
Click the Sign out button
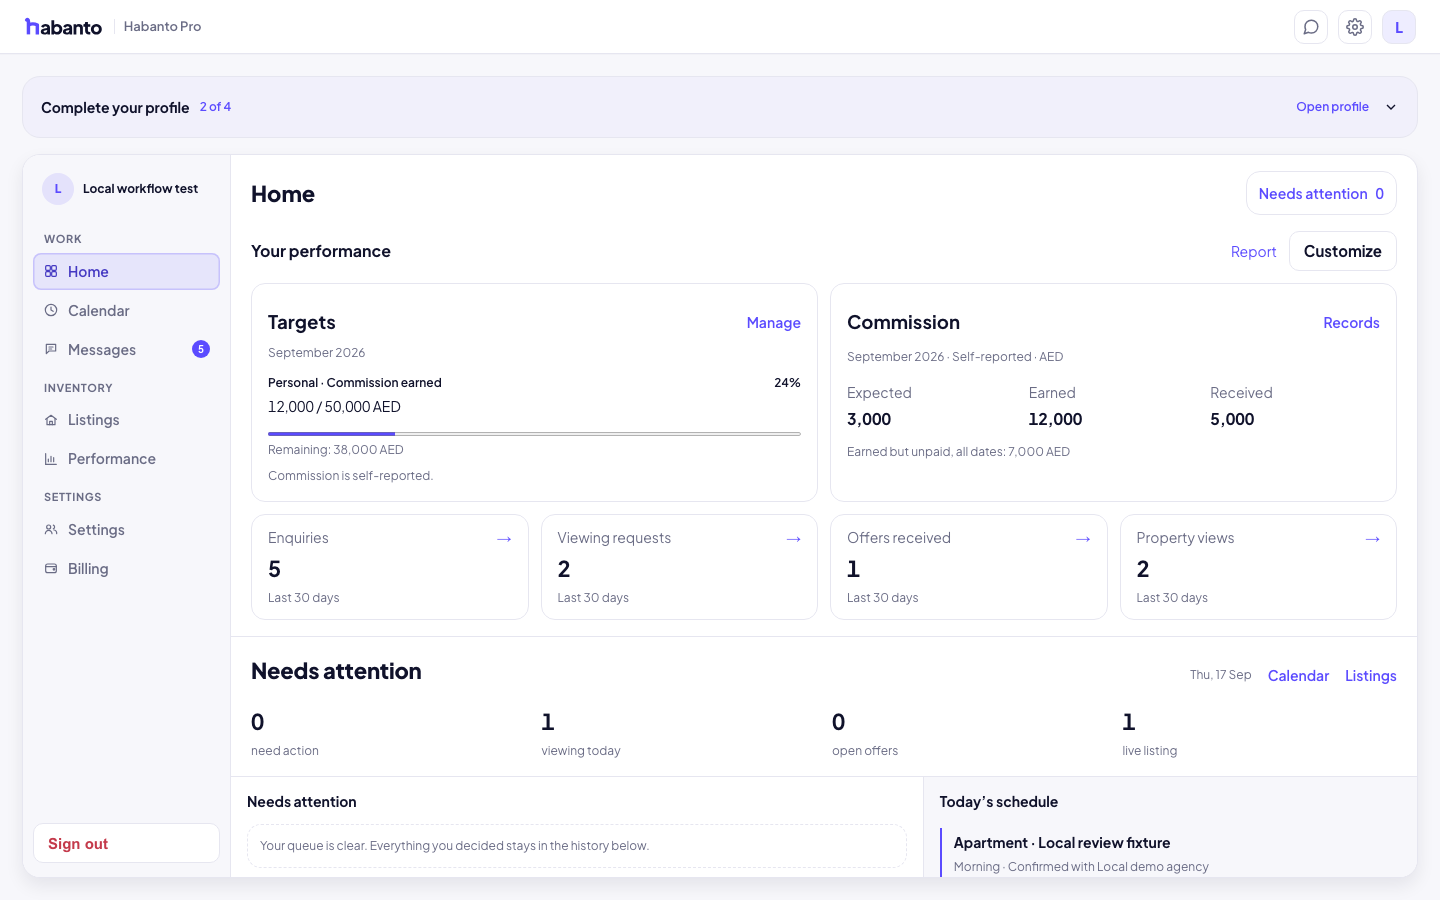click(126, 843)
